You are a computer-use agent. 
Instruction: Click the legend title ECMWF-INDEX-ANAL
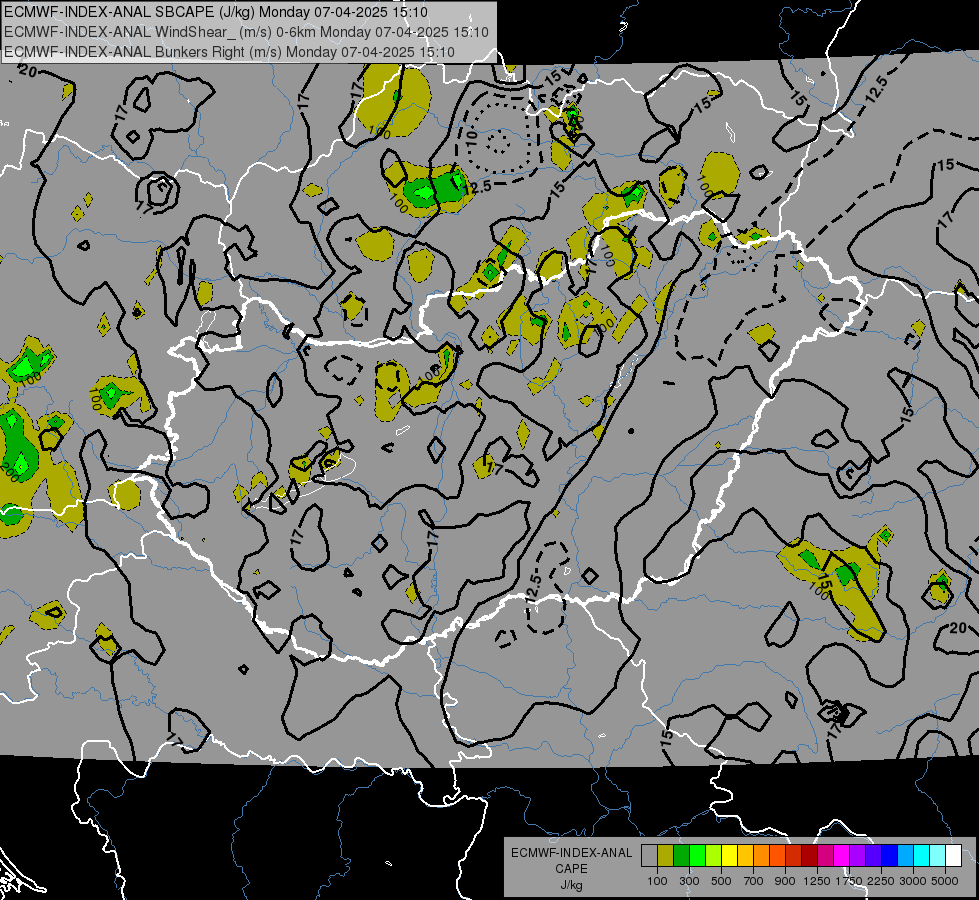(571, 853)
